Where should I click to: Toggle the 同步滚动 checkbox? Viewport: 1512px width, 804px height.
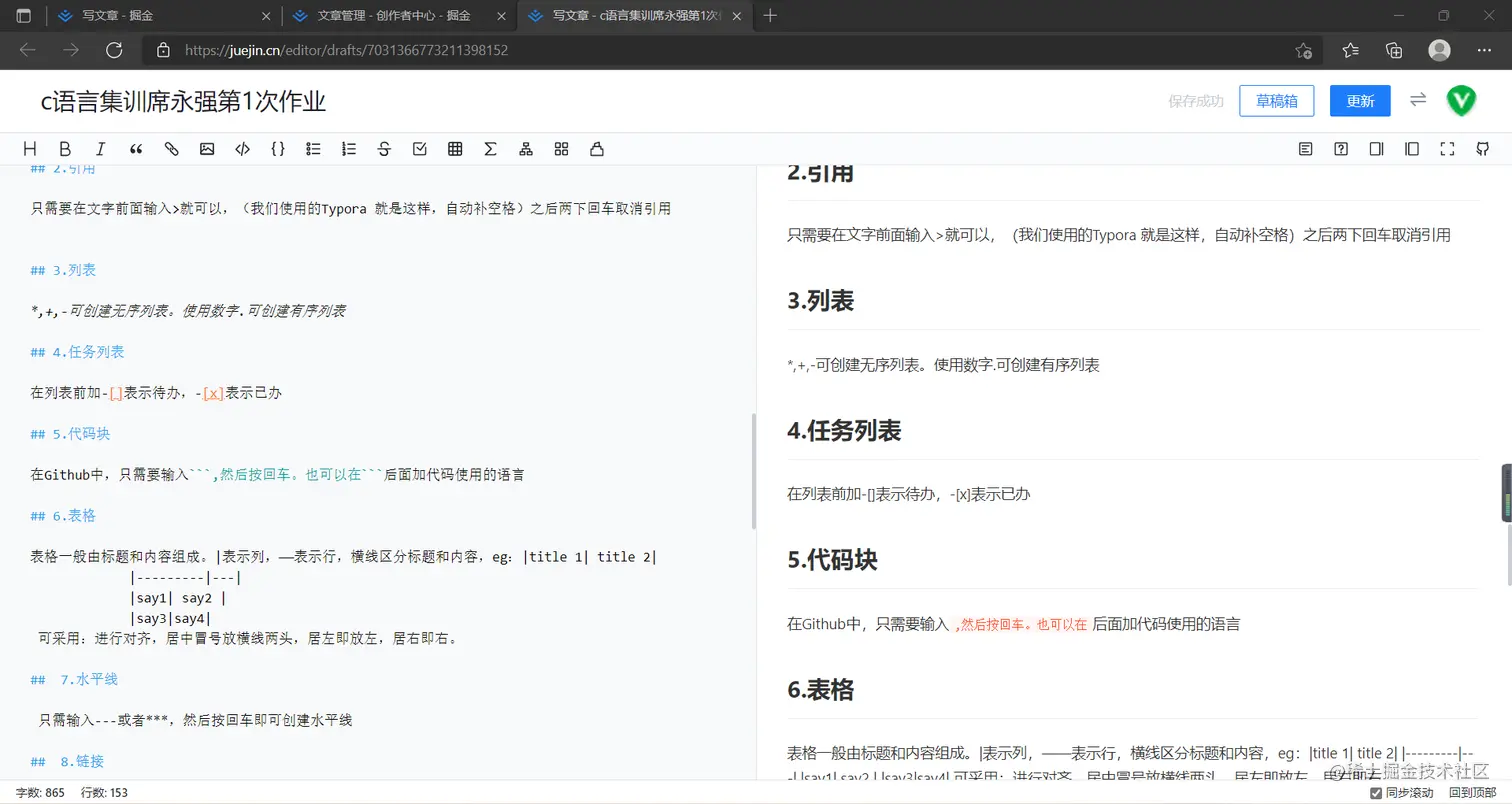[1376, 793]
